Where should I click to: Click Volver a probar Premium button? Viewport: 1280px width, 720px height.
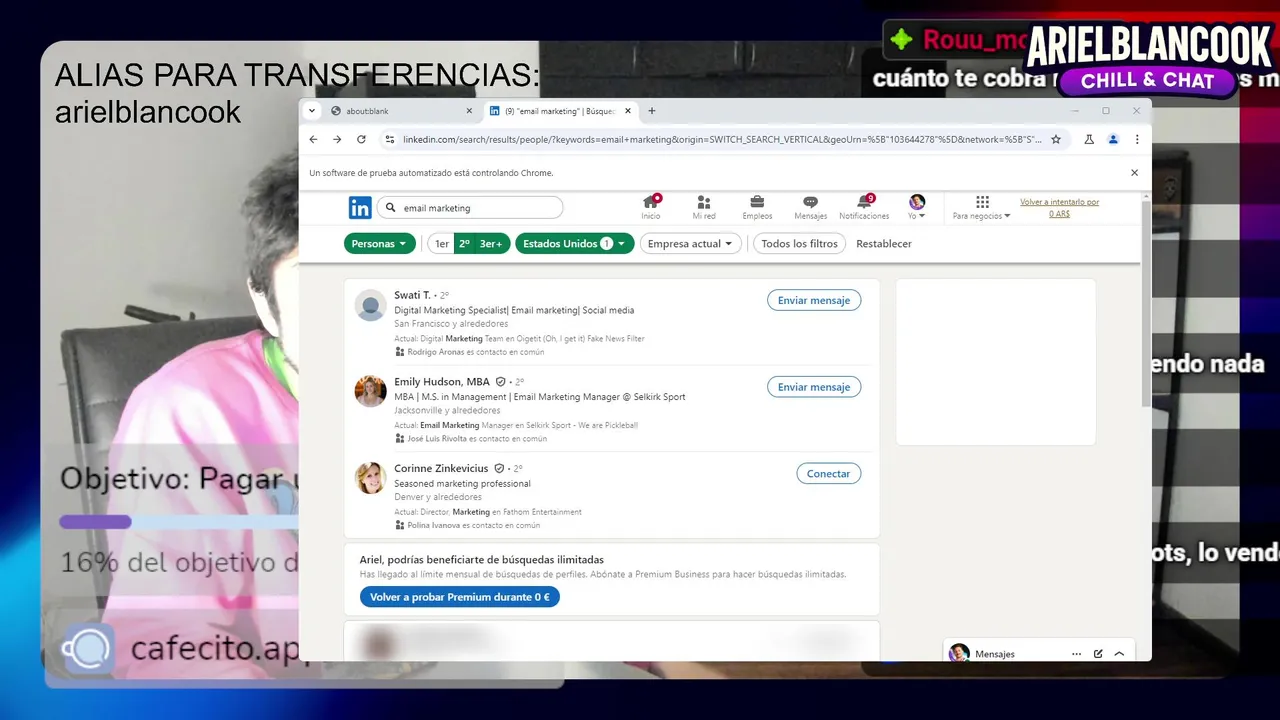pos(460,597)
